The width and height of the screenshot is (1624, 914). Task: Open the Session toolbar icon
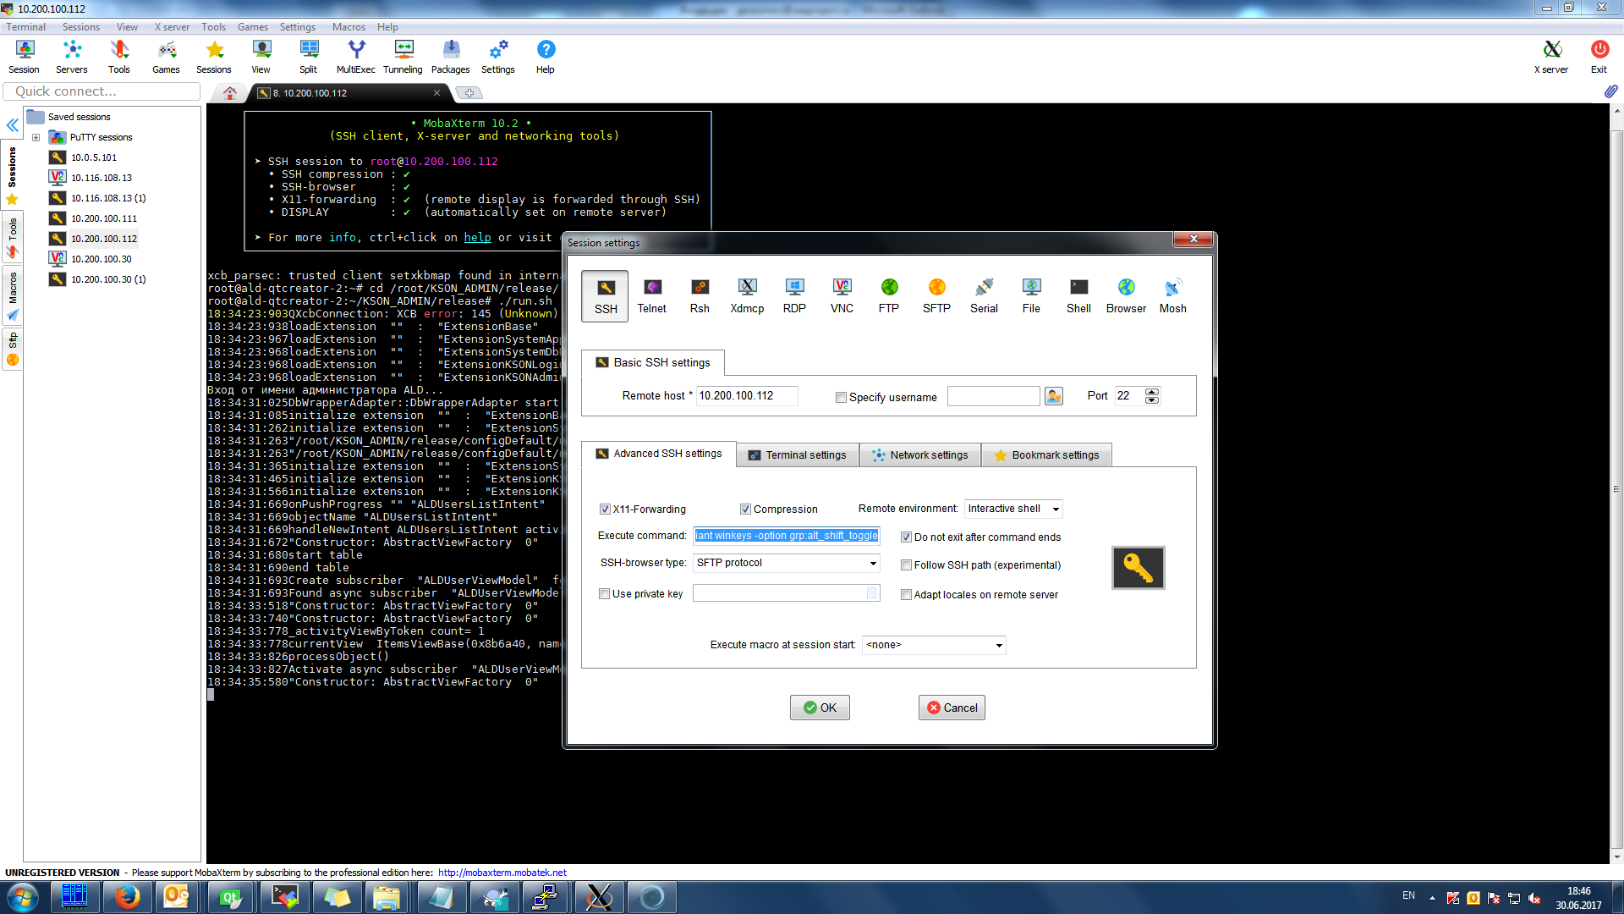tap(24, 57)
